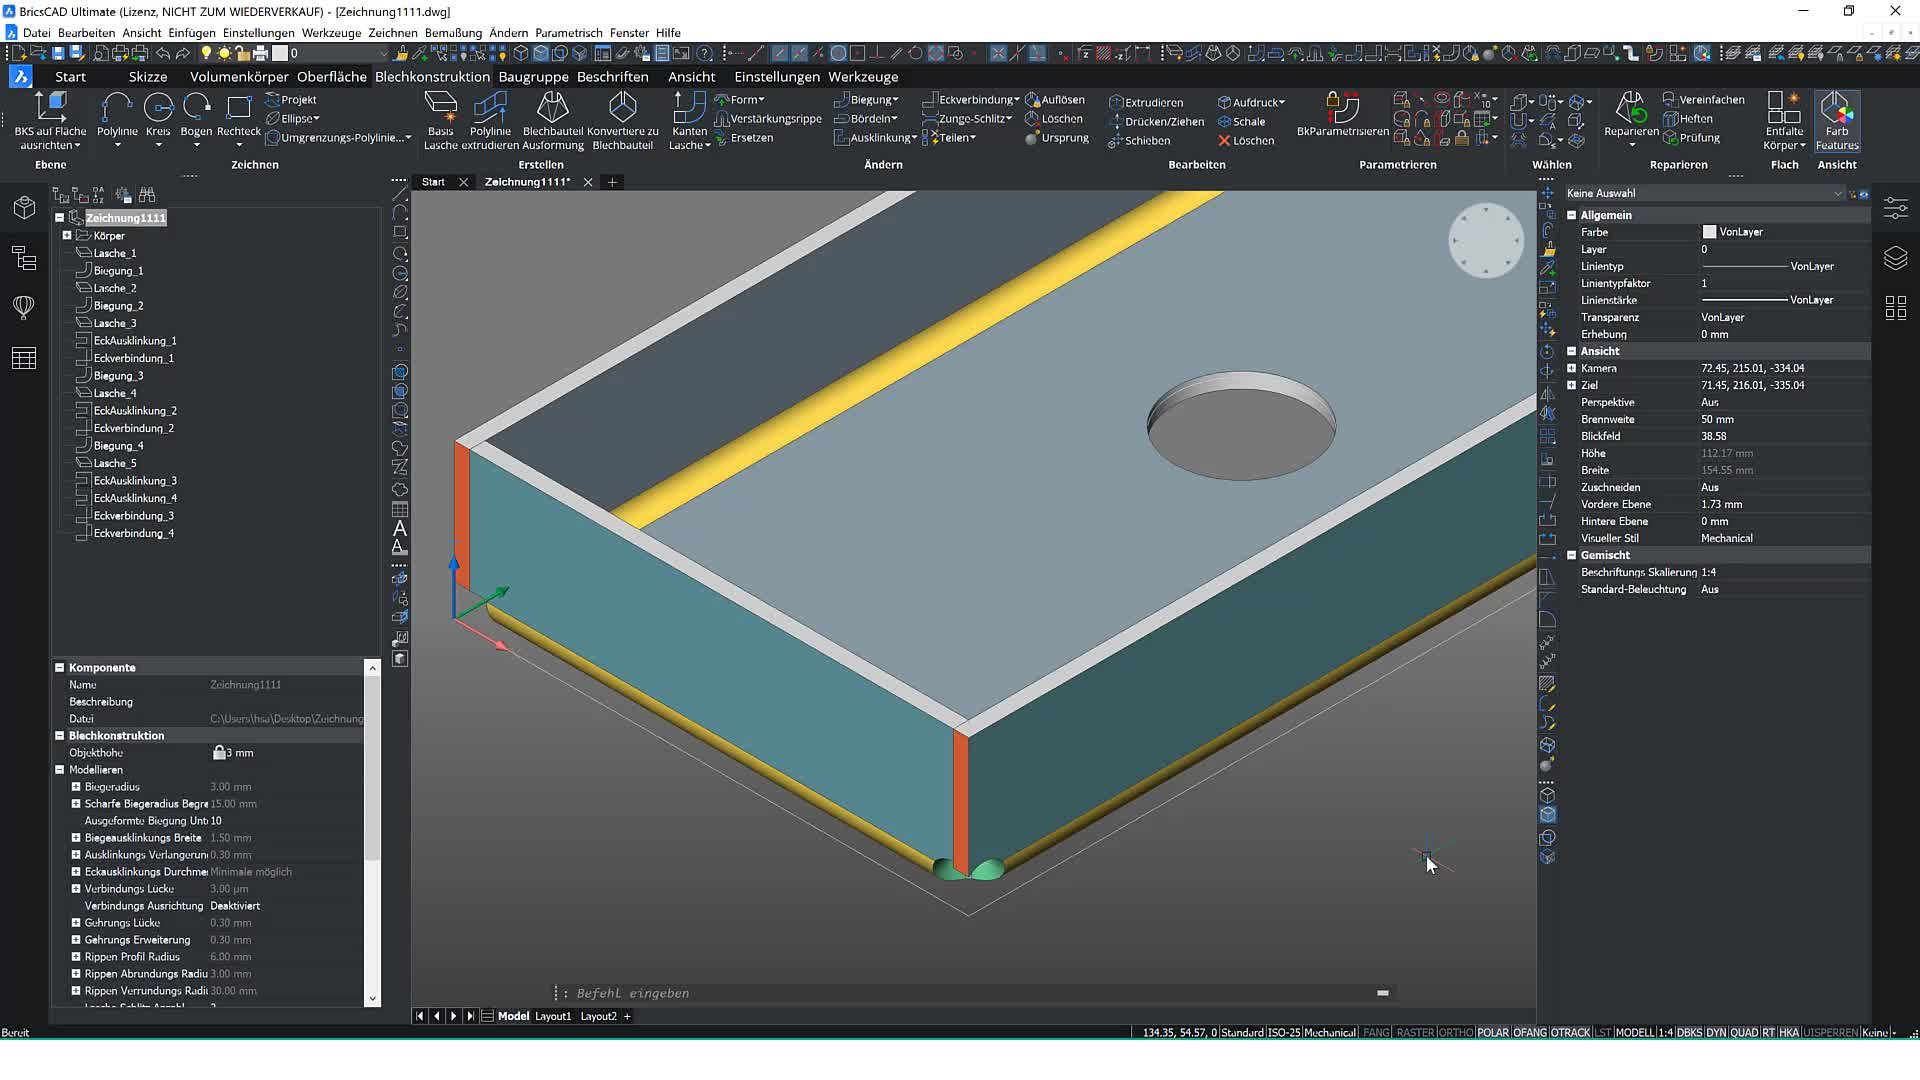Click the Ersetzen button
Image resolution: width=1920 pixels, height=1080 pixels.
pyautogui.click(x=743, y=137)
